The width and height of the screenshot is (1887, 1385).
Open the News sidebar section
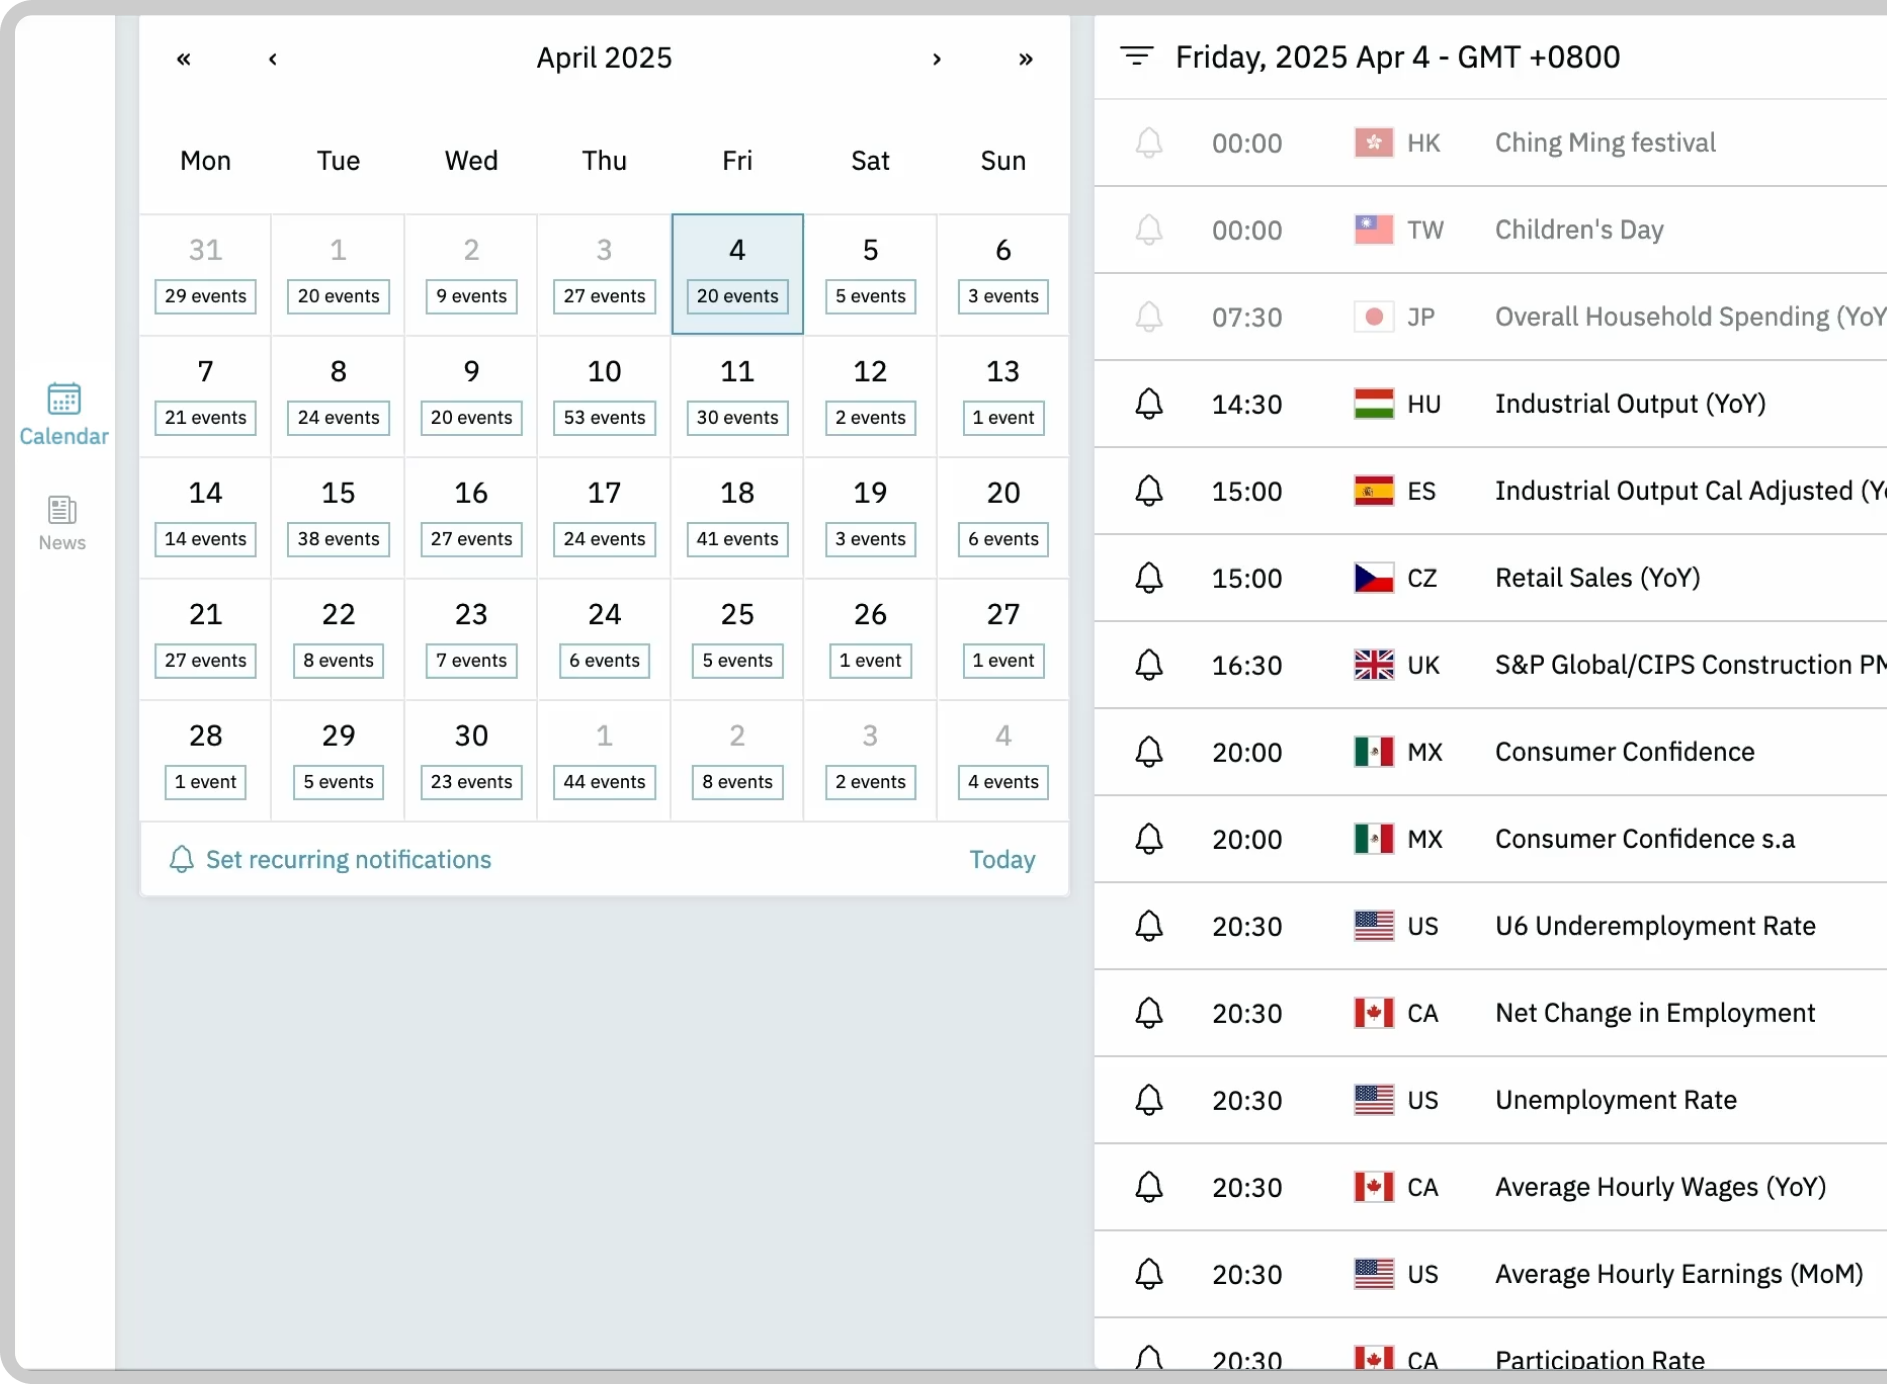pos(62,524)
